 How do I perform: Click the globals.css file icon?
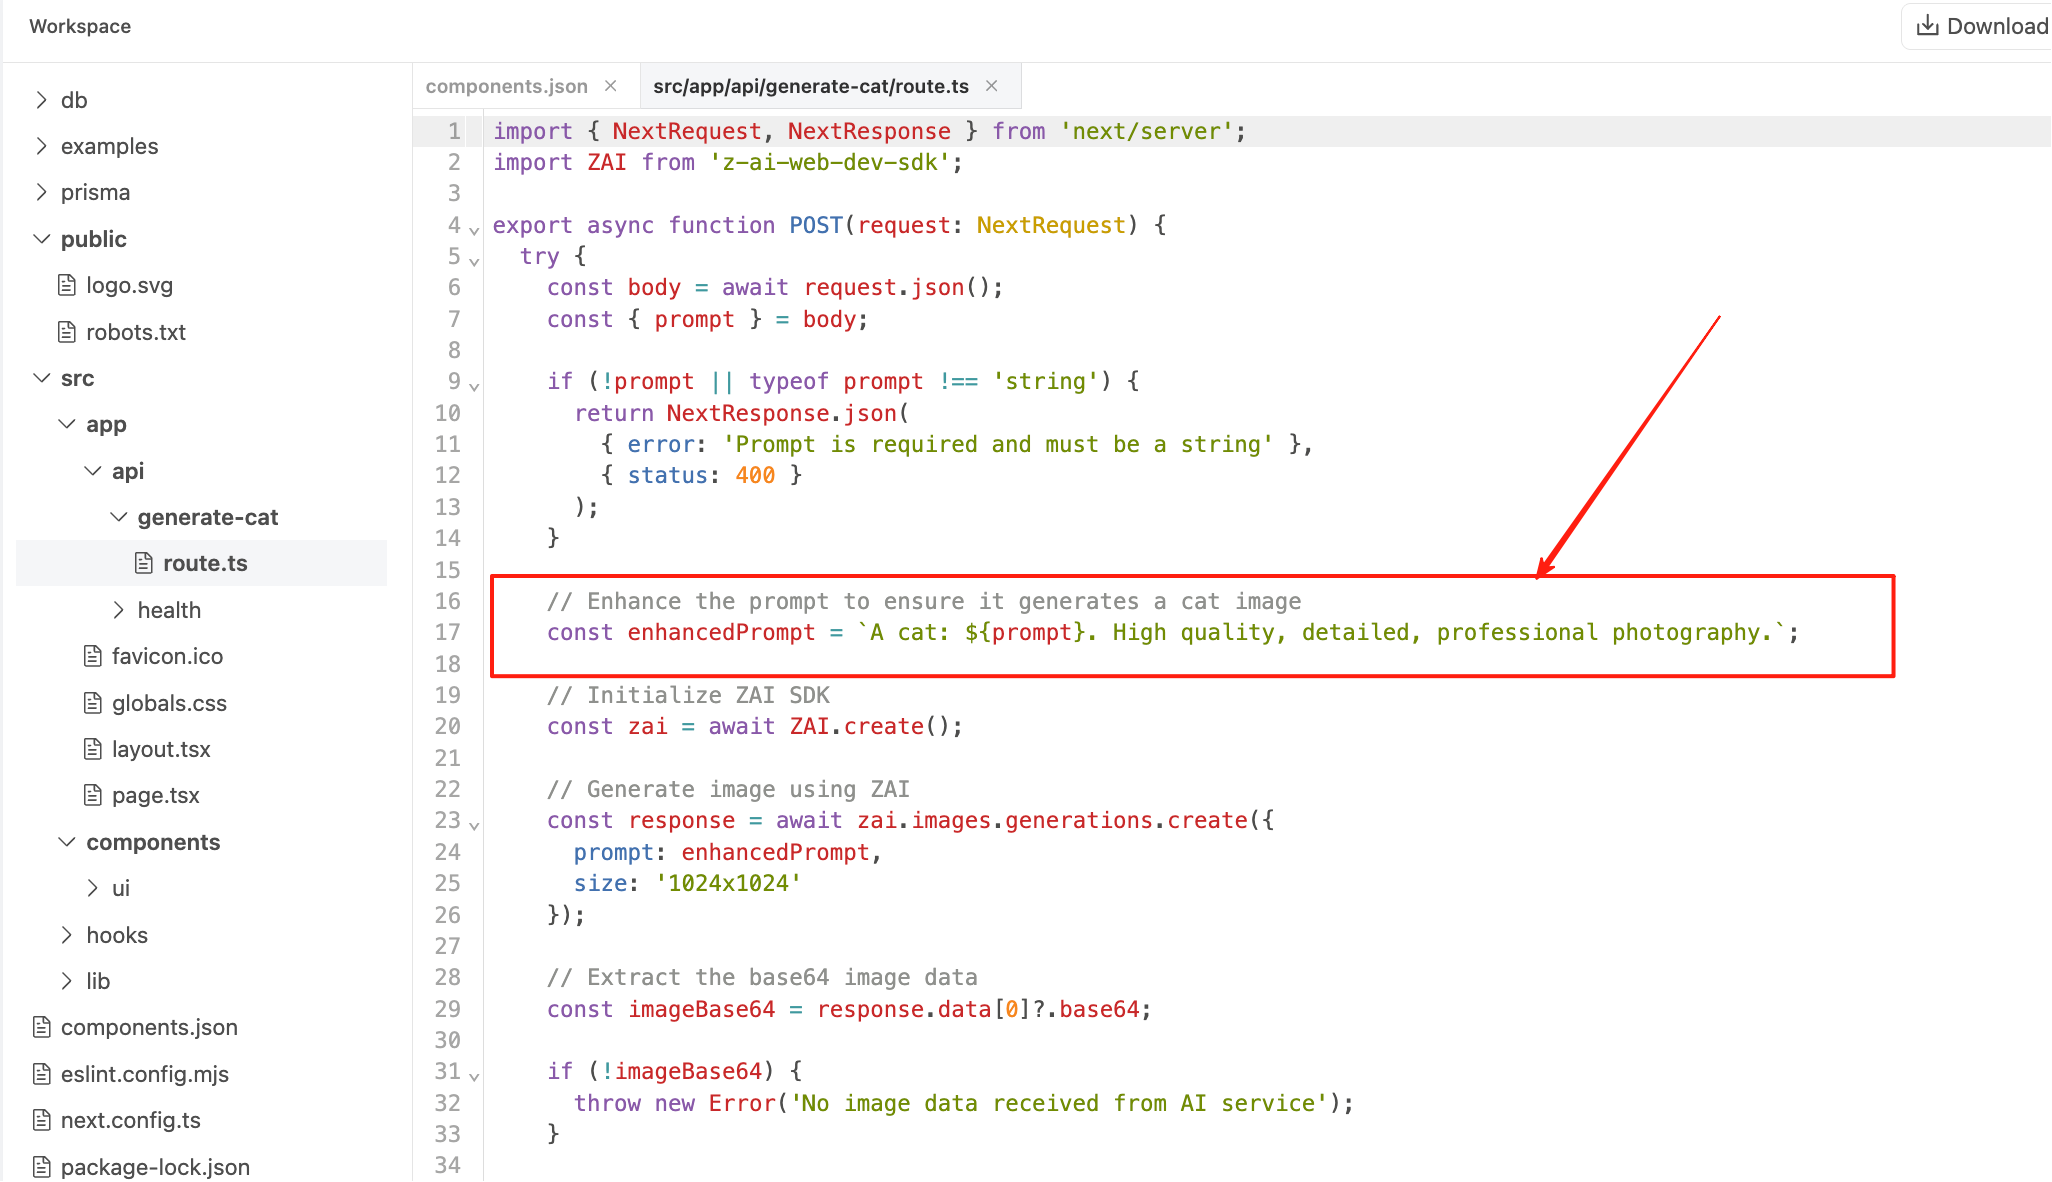(93, 703)
